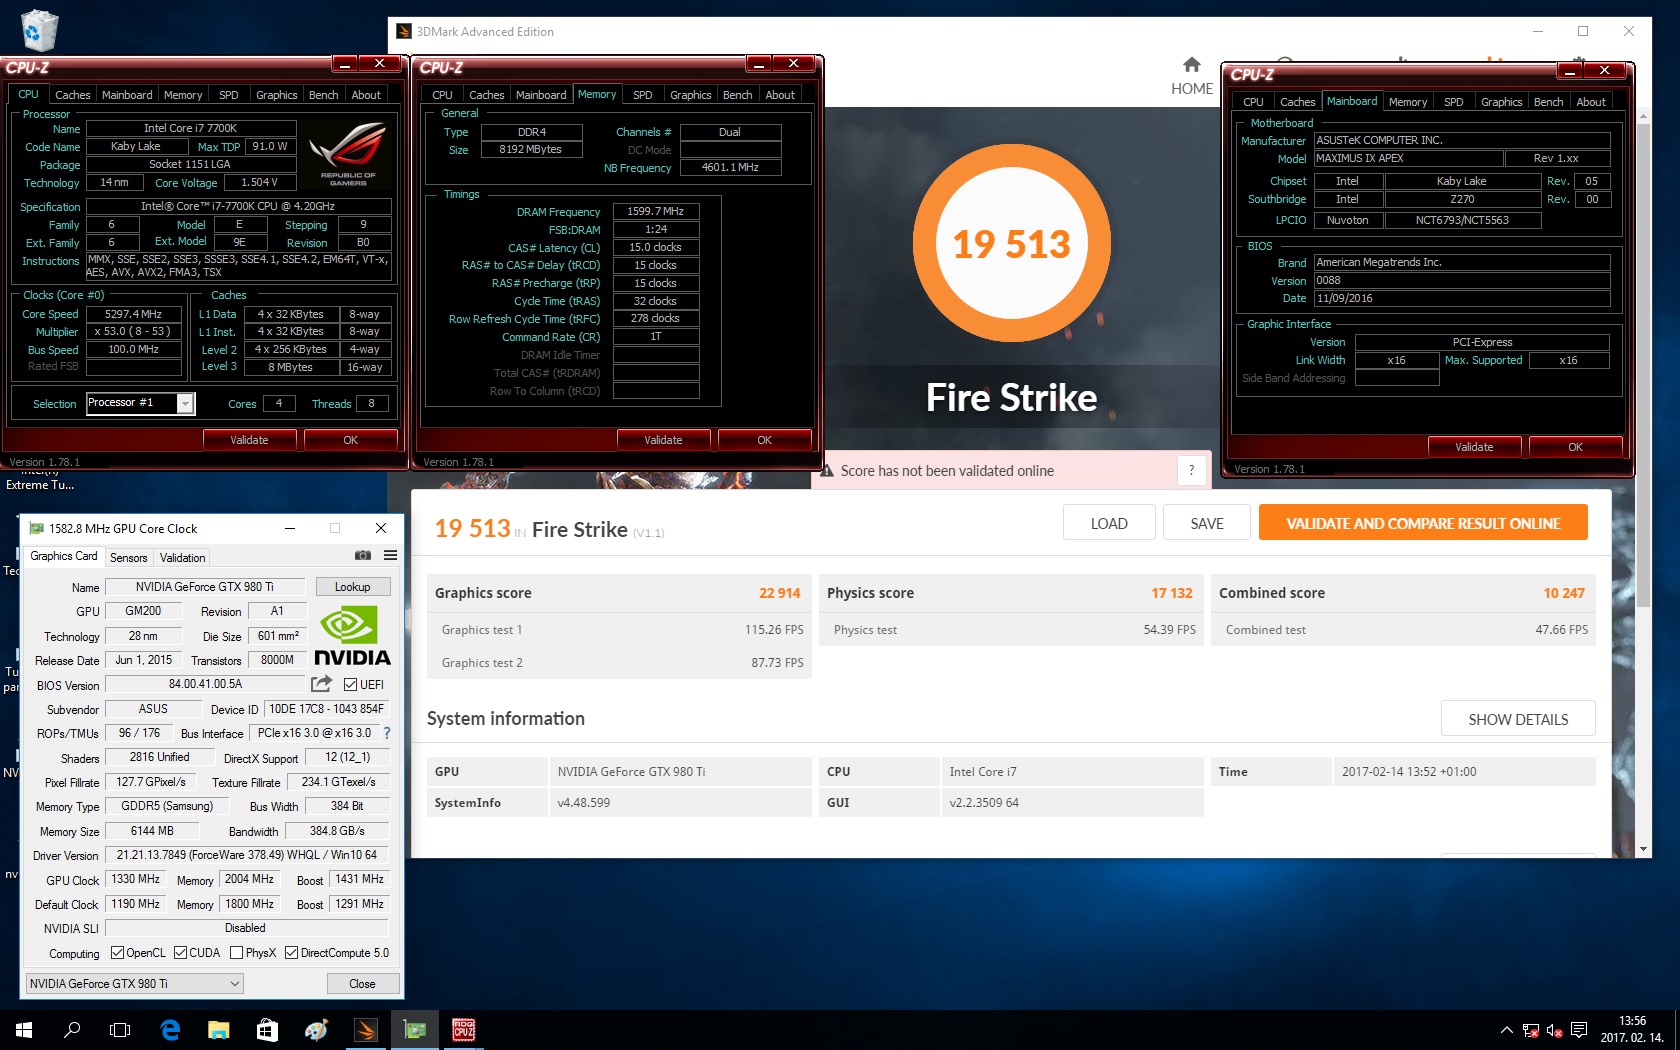Open CPU tab in CPU-Z motherboard window

point(1253,102)
